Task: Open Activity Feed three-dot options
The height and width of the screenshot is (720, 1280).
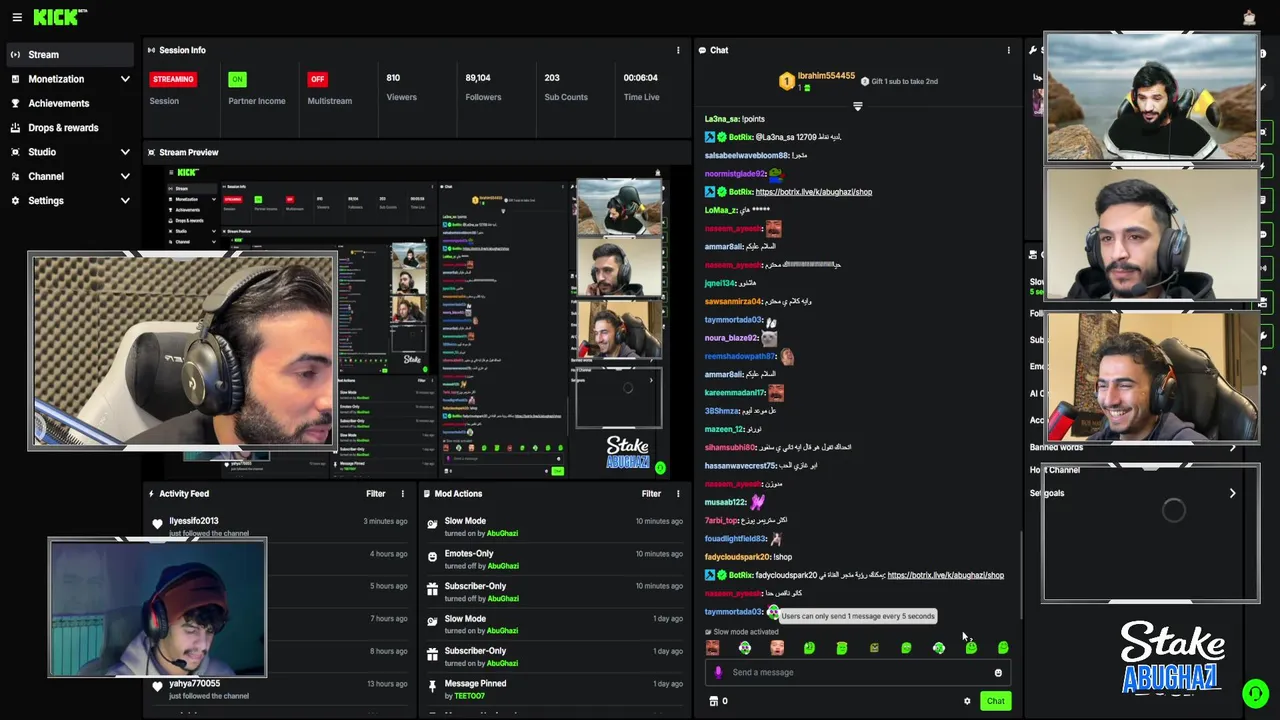Action: pos(403,493)
